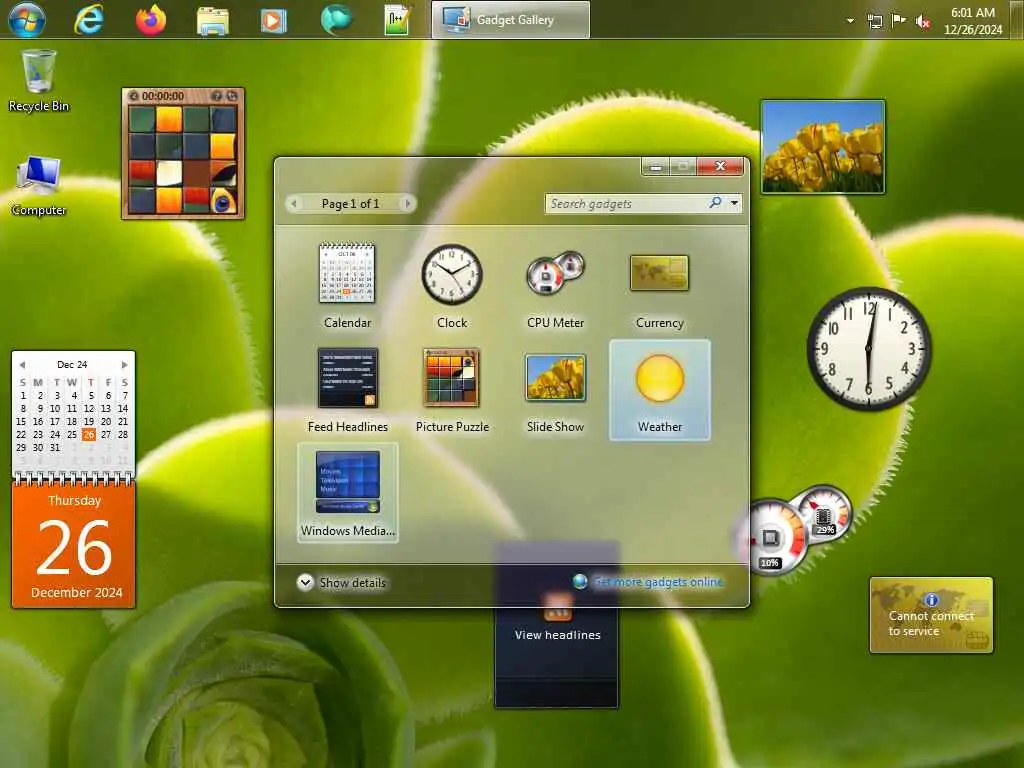Click View headlines in feed gadget

point(557,635)
